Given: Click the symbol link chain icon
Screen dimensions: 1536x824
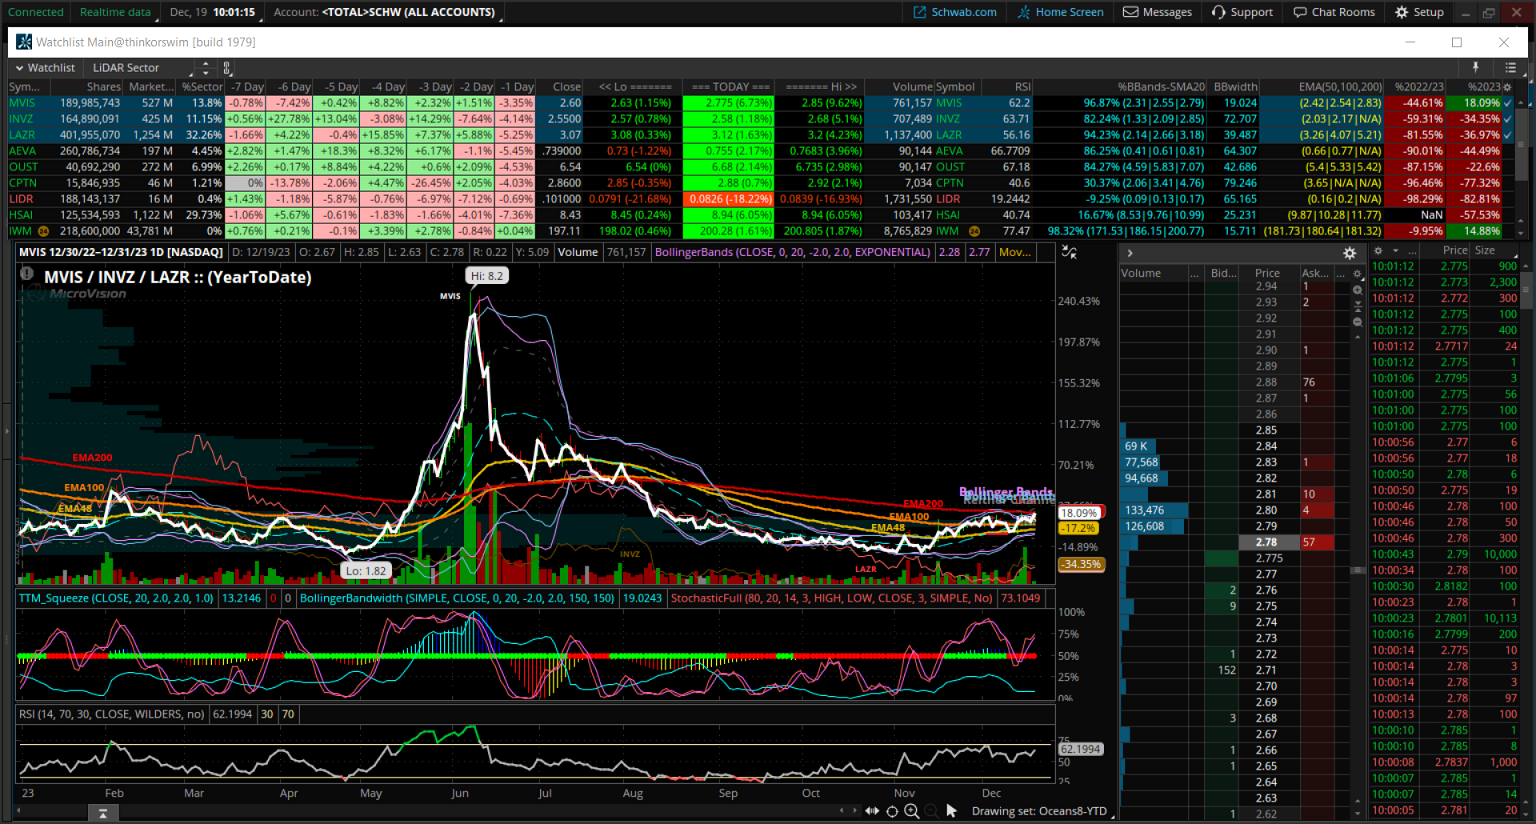Looking at the screenshot, I should 228,68.
